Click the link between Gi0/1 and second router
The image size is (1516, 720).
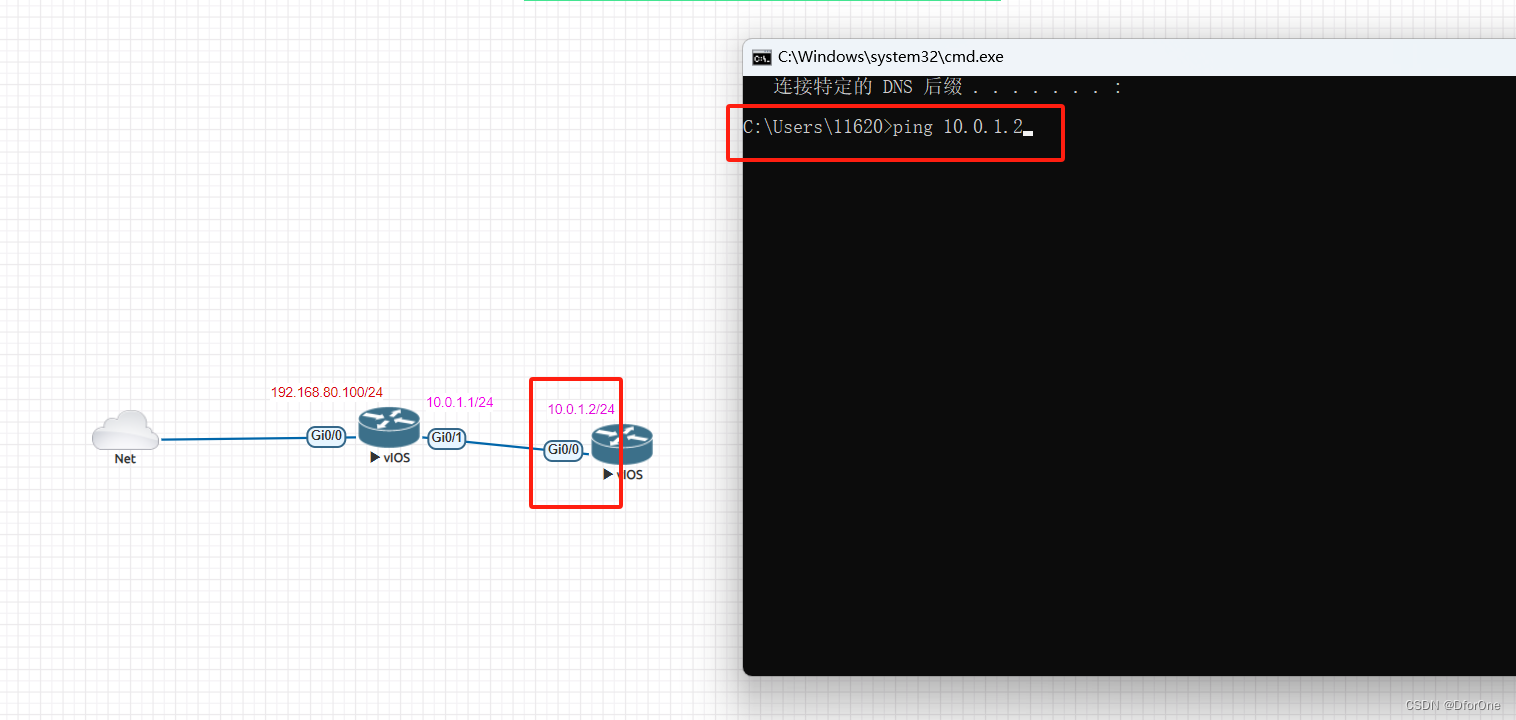click(505, 444)
